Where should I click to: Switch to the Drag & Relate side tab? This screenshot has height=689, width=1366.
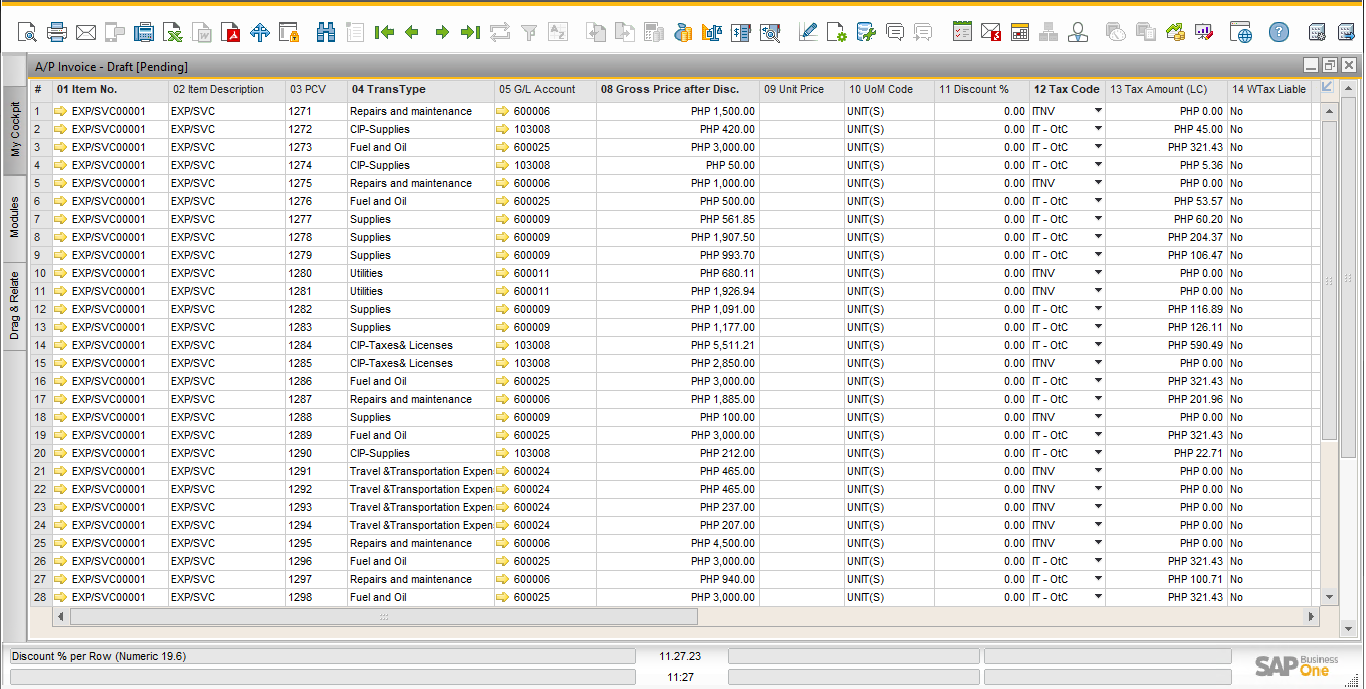(x=15, y=306)
